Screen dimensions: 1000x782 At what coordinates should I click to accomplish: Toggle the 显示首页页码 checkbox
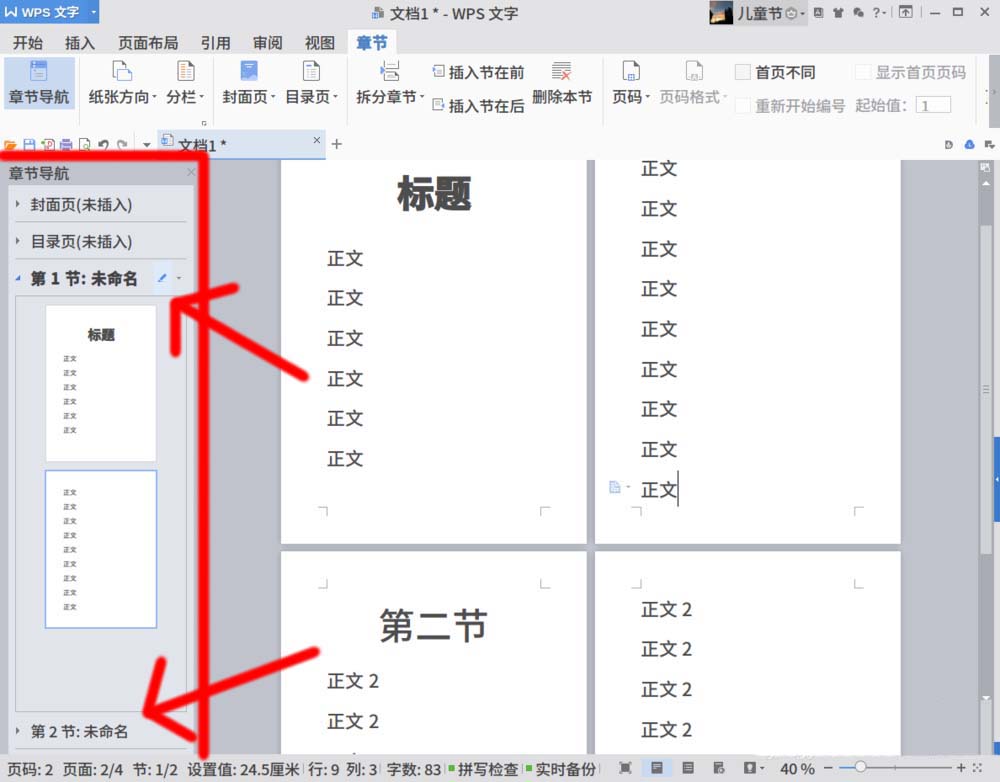point(862,72)
